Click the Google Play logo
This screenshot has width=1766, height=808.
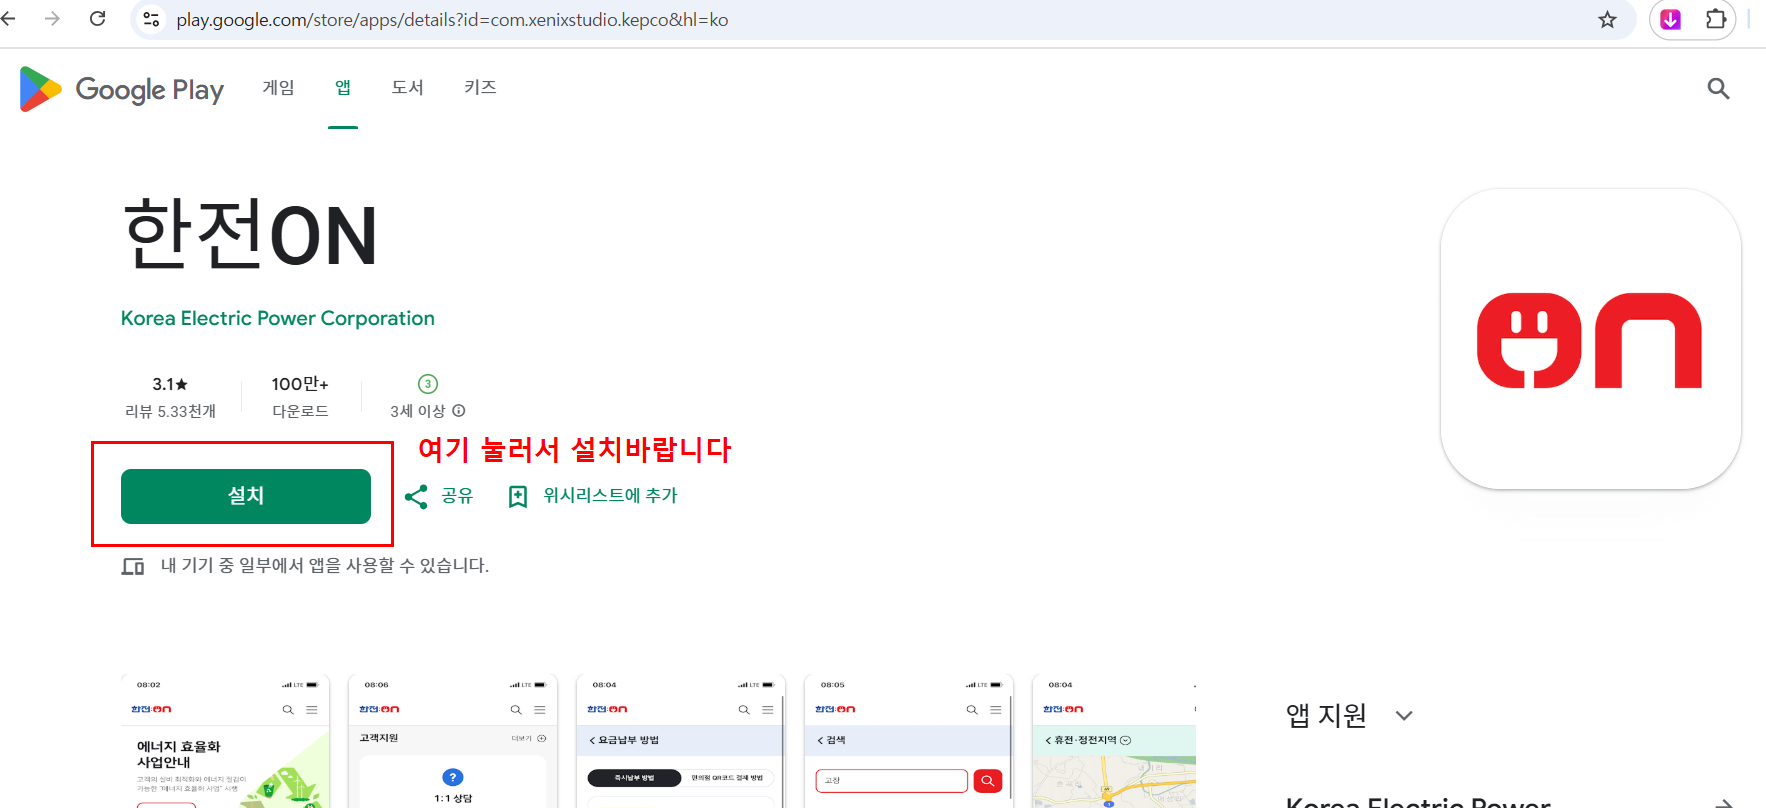pos(121,89)
